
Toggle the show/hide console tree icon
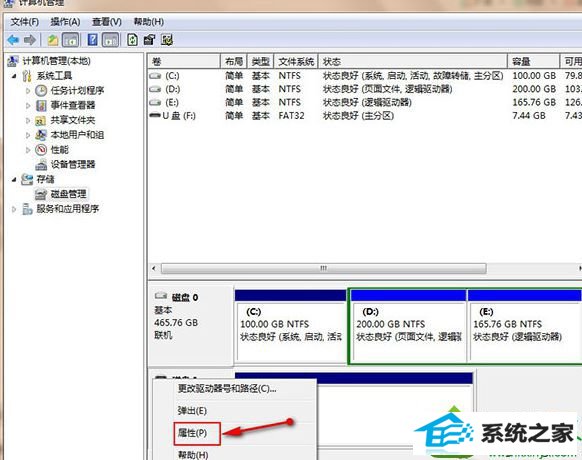click(x=71, y=40)
